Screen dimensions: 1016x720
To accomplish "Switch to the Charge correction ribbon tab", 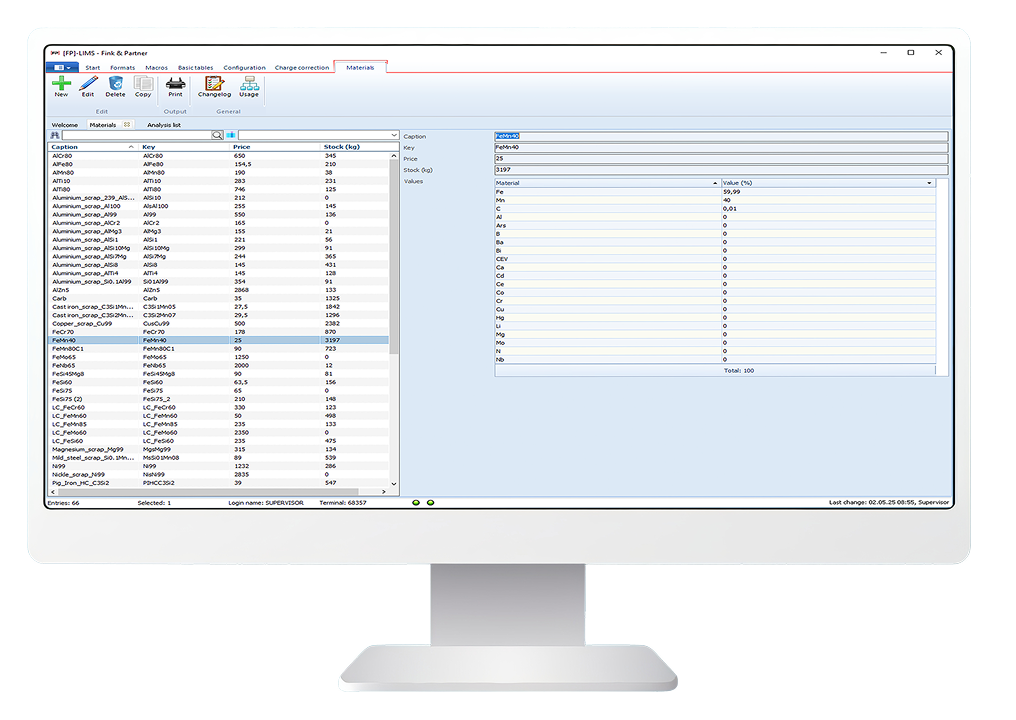I will tap(301, 68).
